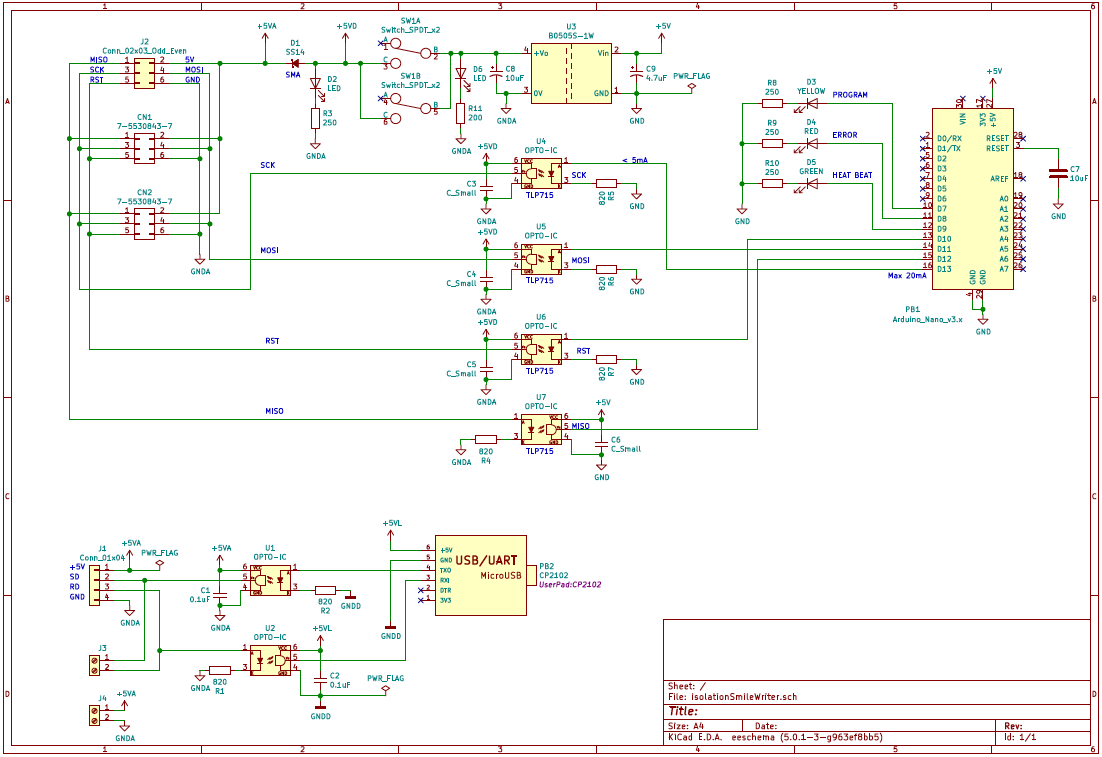
Task: Click the Arduino Nano PB1 module body
Action: tap(973, 199)
